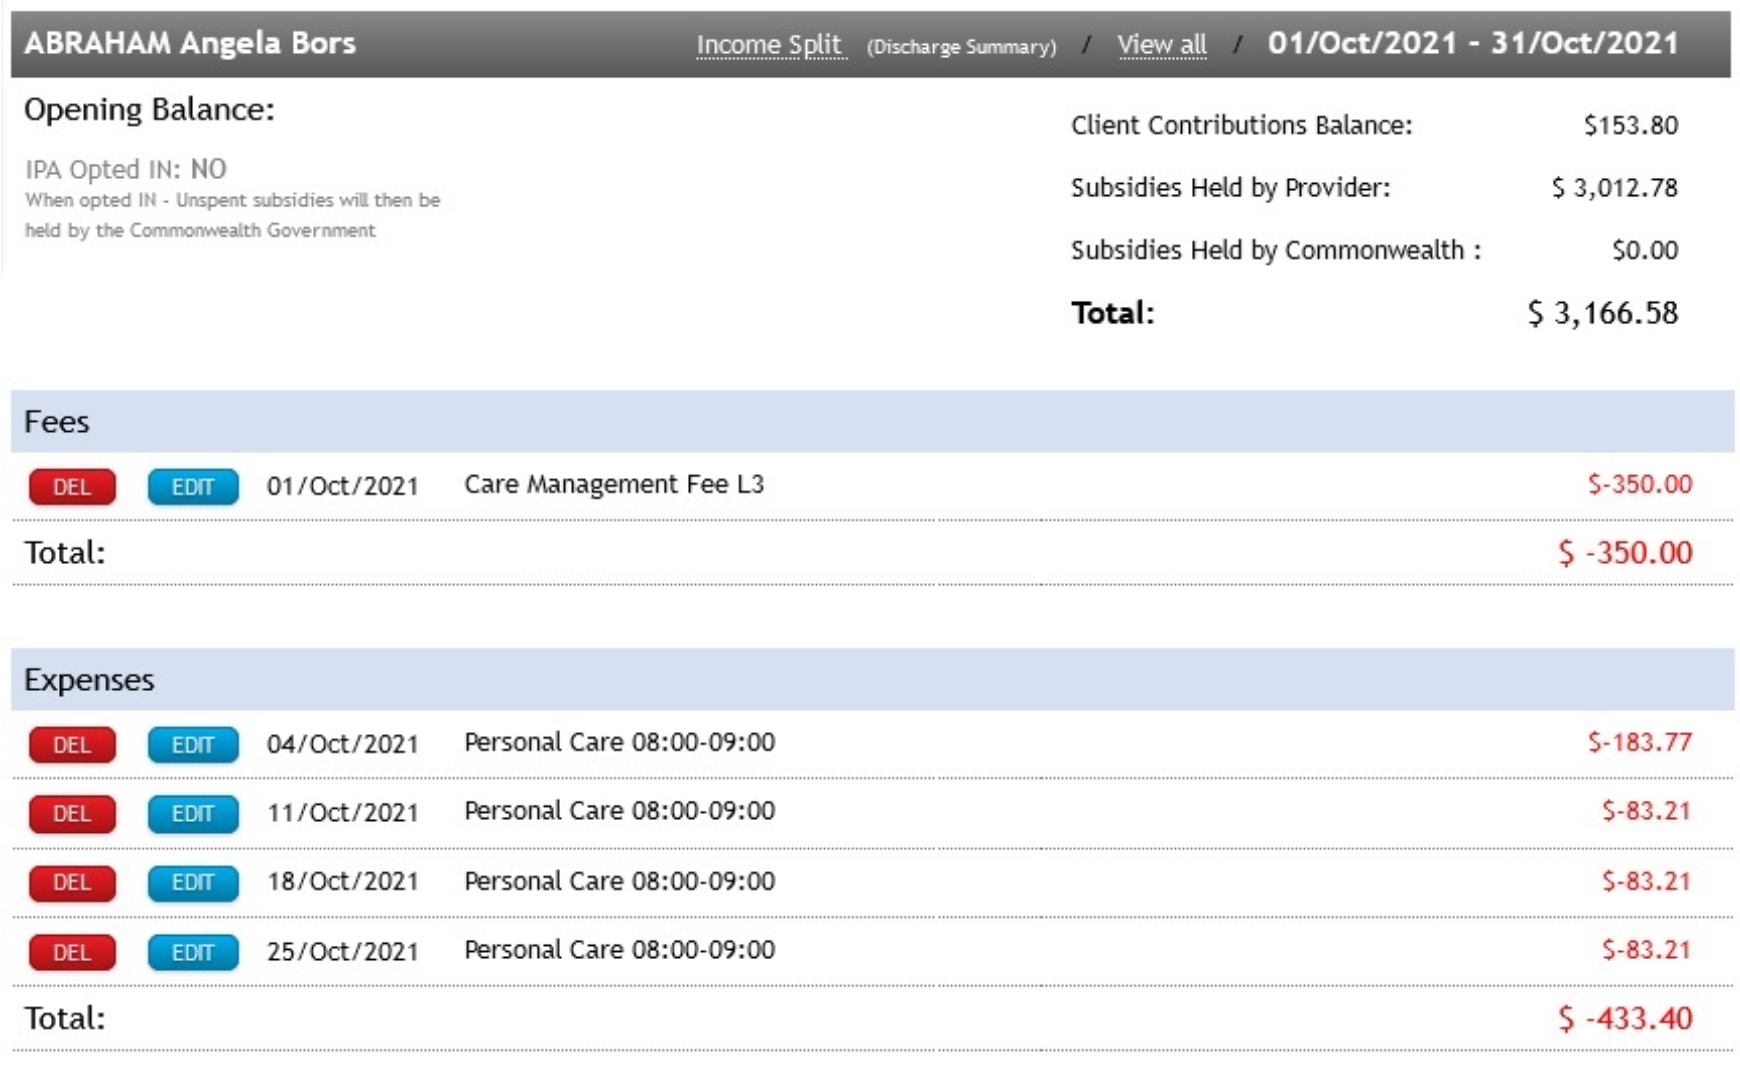Edit the Personal Care expense dated 18/Oct/2021
Viewport: 1740px width, 1071px height.
click(x=193, y=882)
